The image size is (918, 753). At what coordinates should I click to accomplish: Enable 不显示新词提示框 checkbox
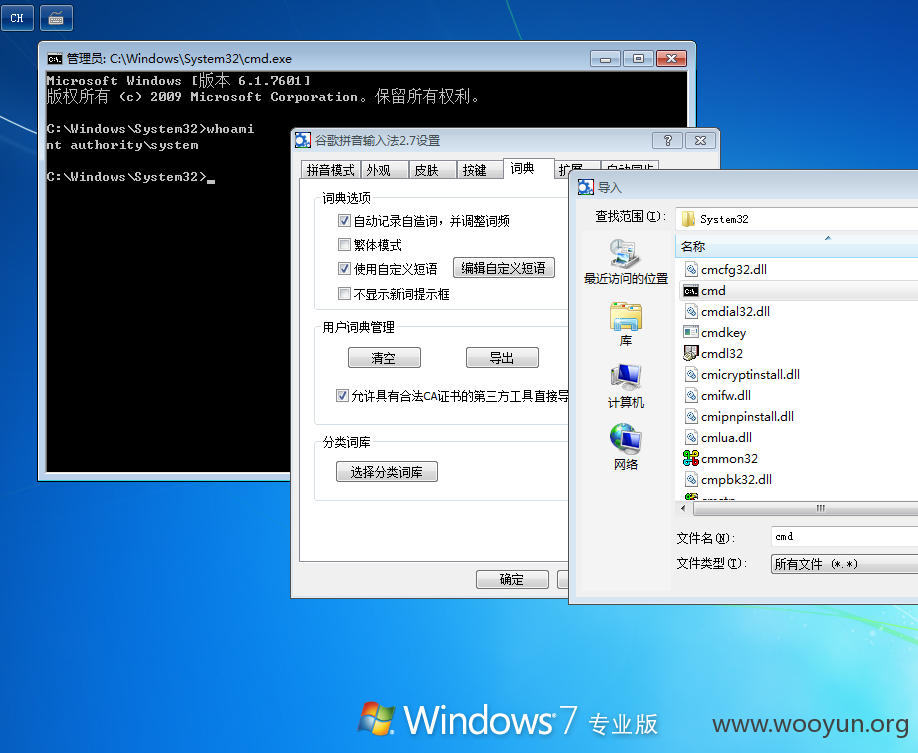344,294
